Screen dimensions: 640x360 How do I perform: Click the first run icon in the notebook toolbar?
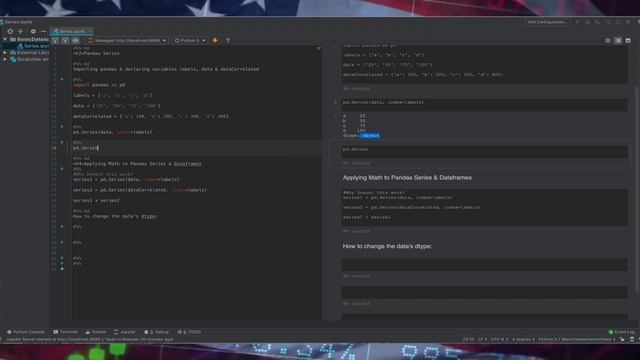55,40
